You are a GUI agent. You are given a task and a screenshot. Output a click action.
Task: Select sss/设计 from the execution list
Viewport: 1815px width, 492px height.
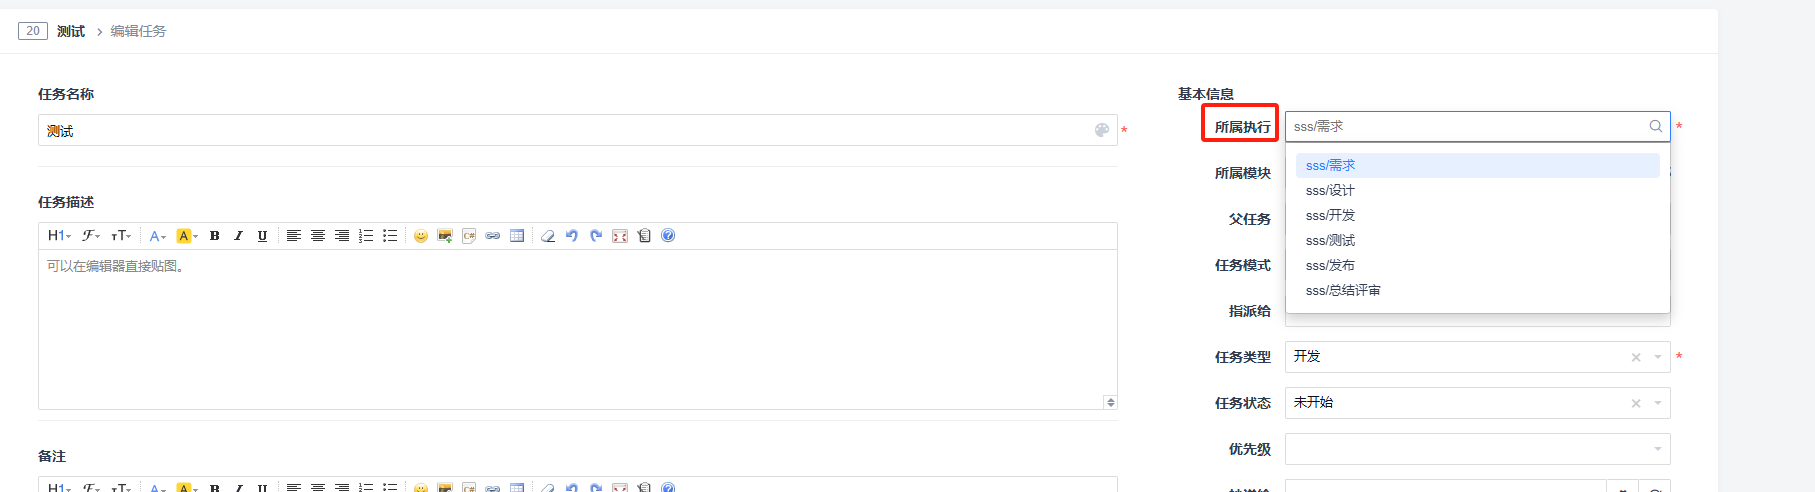[x=1330, y=190]
